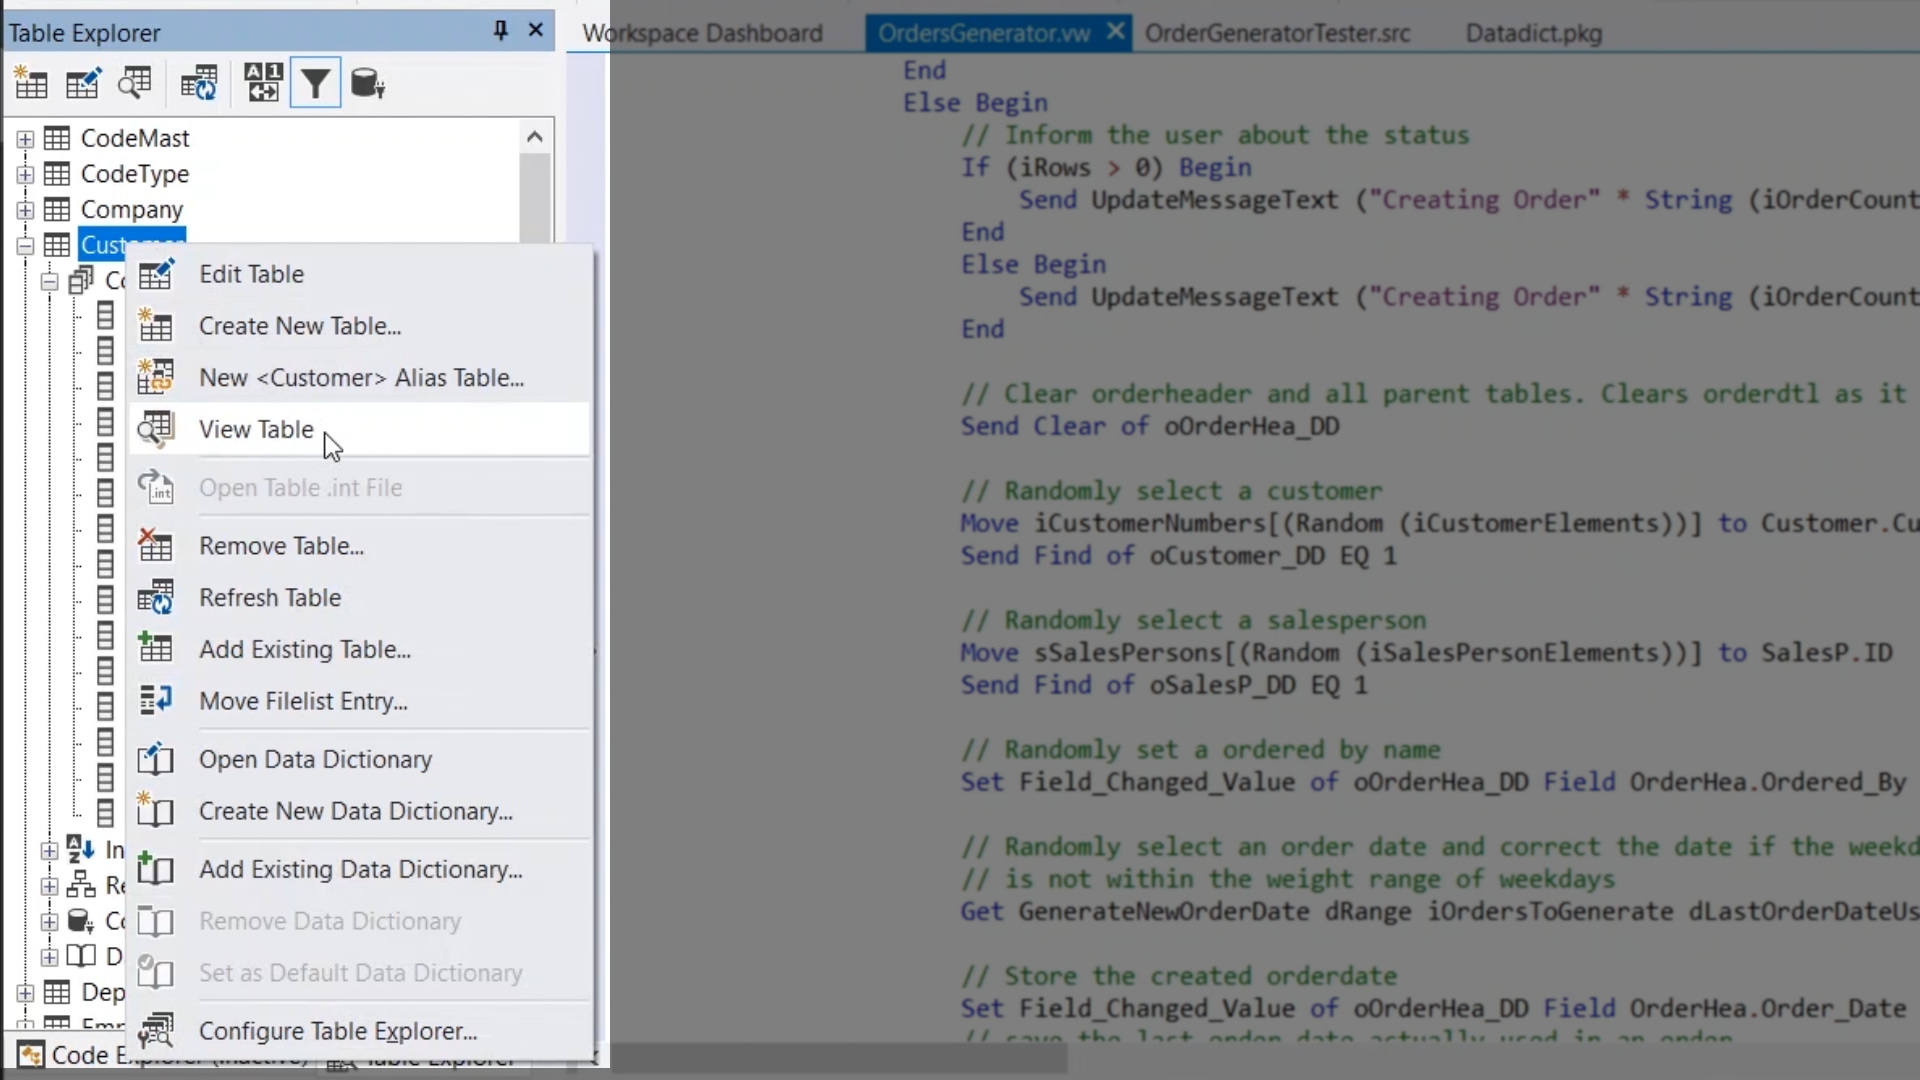
Task: Collapse the Customer table node
Action: point(25,246)
